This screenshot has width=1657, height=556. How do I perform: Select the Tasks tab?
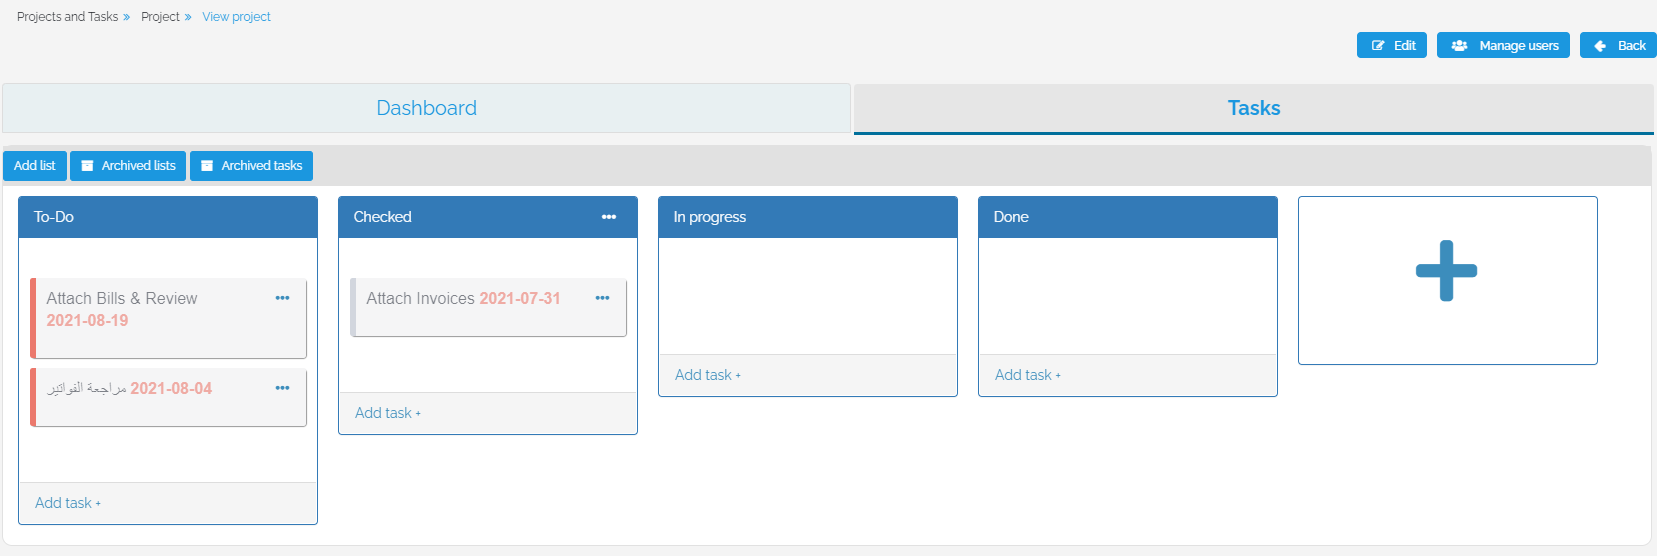(1253, 108)
